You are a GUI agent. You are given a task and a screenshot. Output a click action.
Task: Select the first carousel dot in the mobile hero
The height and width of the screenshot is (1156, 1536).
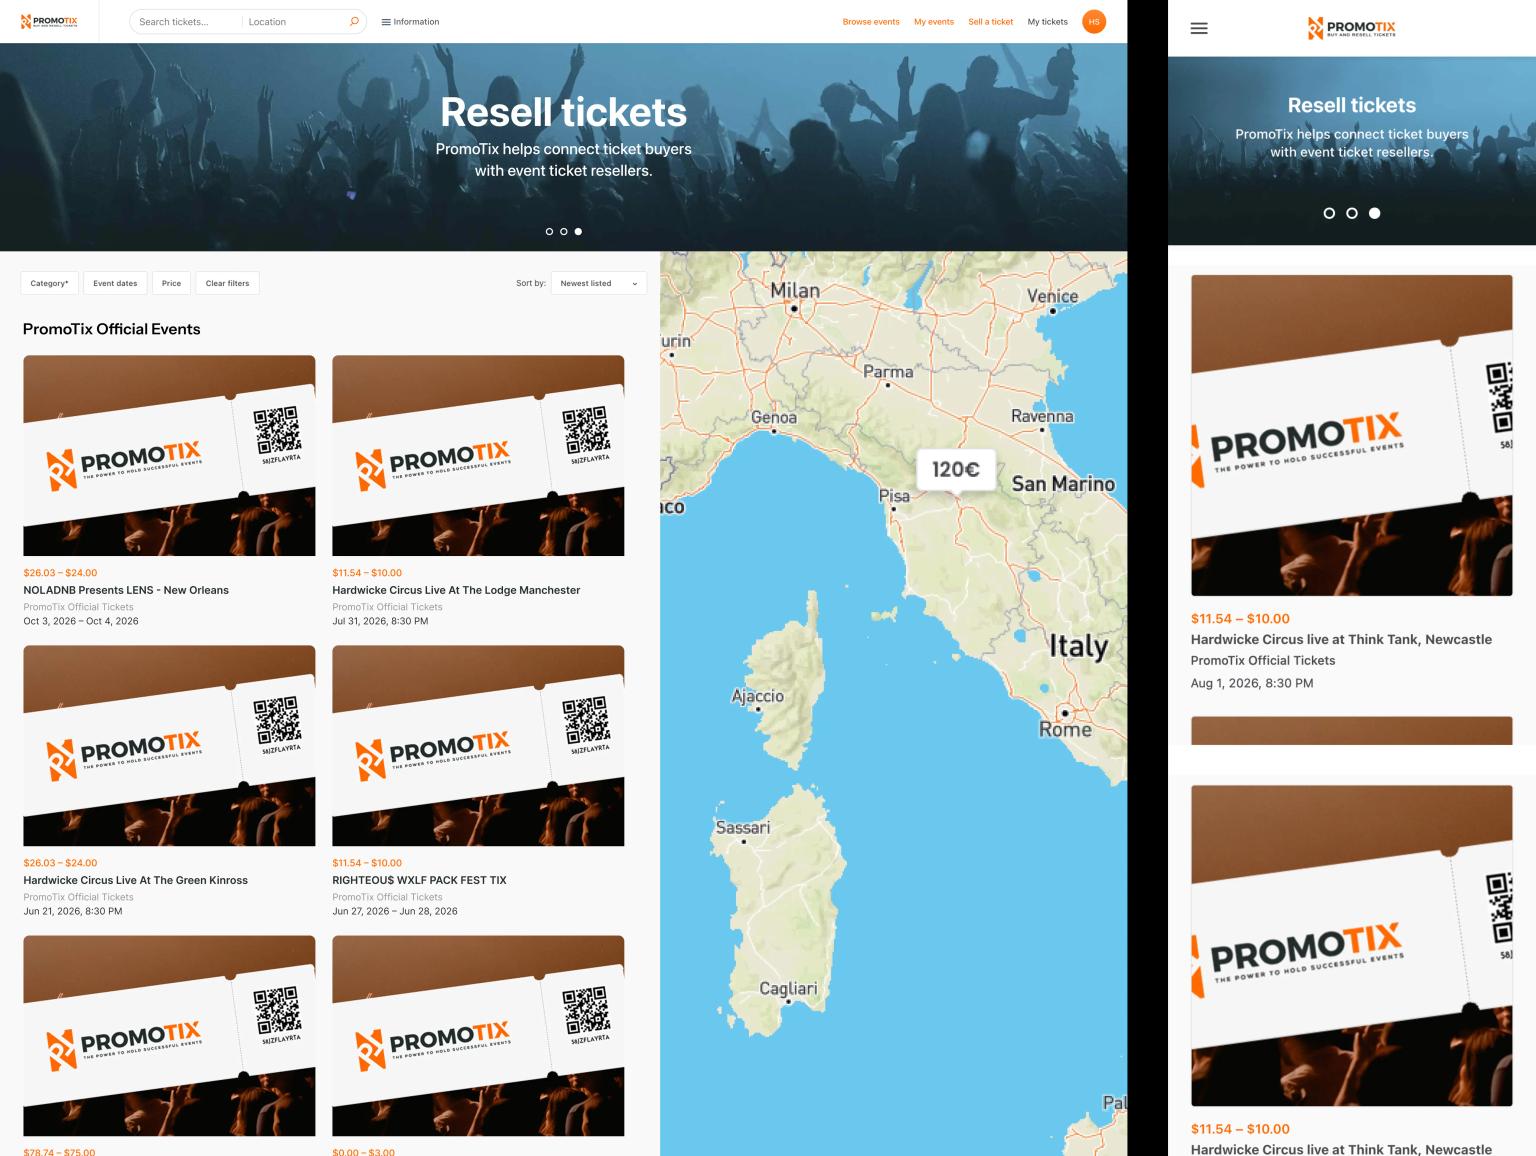tap(1329, 213)
